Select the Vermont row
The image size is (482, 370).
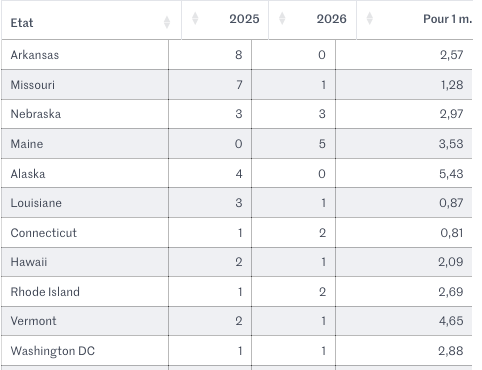[x=237, y=321]
